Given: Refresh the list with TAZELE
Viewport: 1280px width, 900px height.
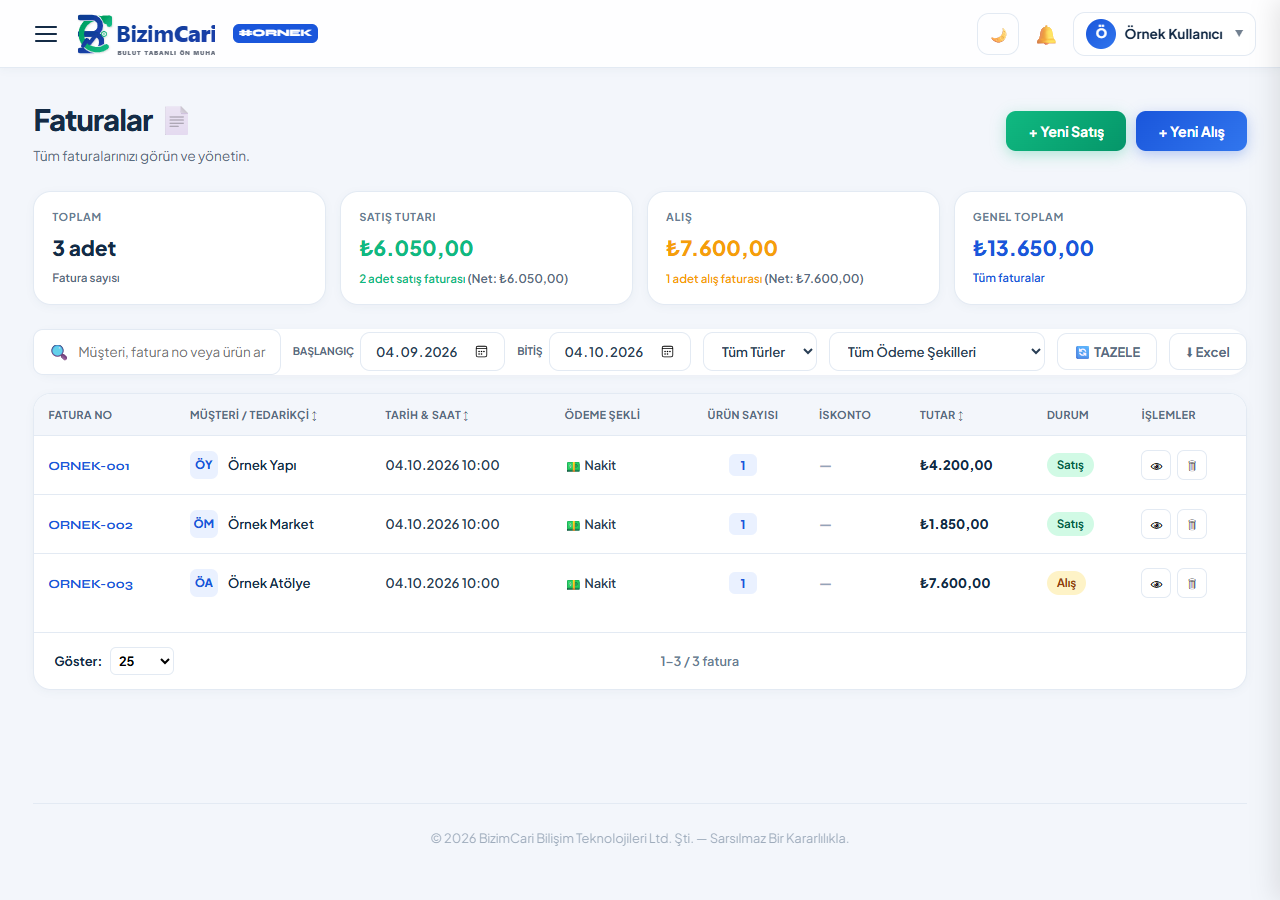Looking at the screenshot, I should point(1107,352).
